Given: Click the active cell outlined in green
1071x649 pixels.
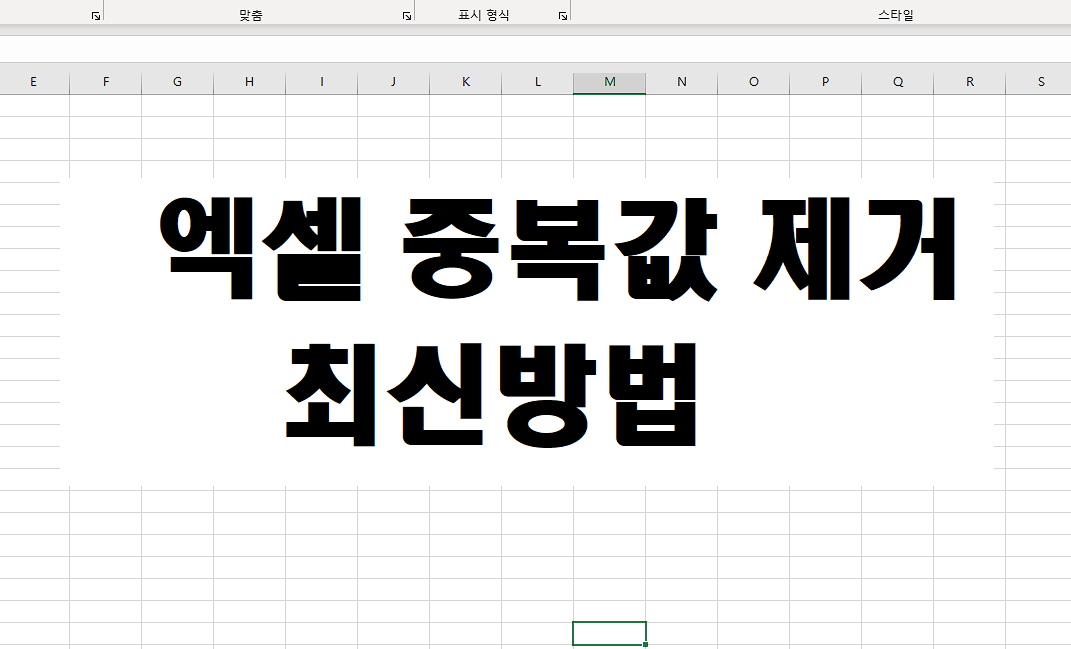Looking at the screenshot, I should point(609,633).
